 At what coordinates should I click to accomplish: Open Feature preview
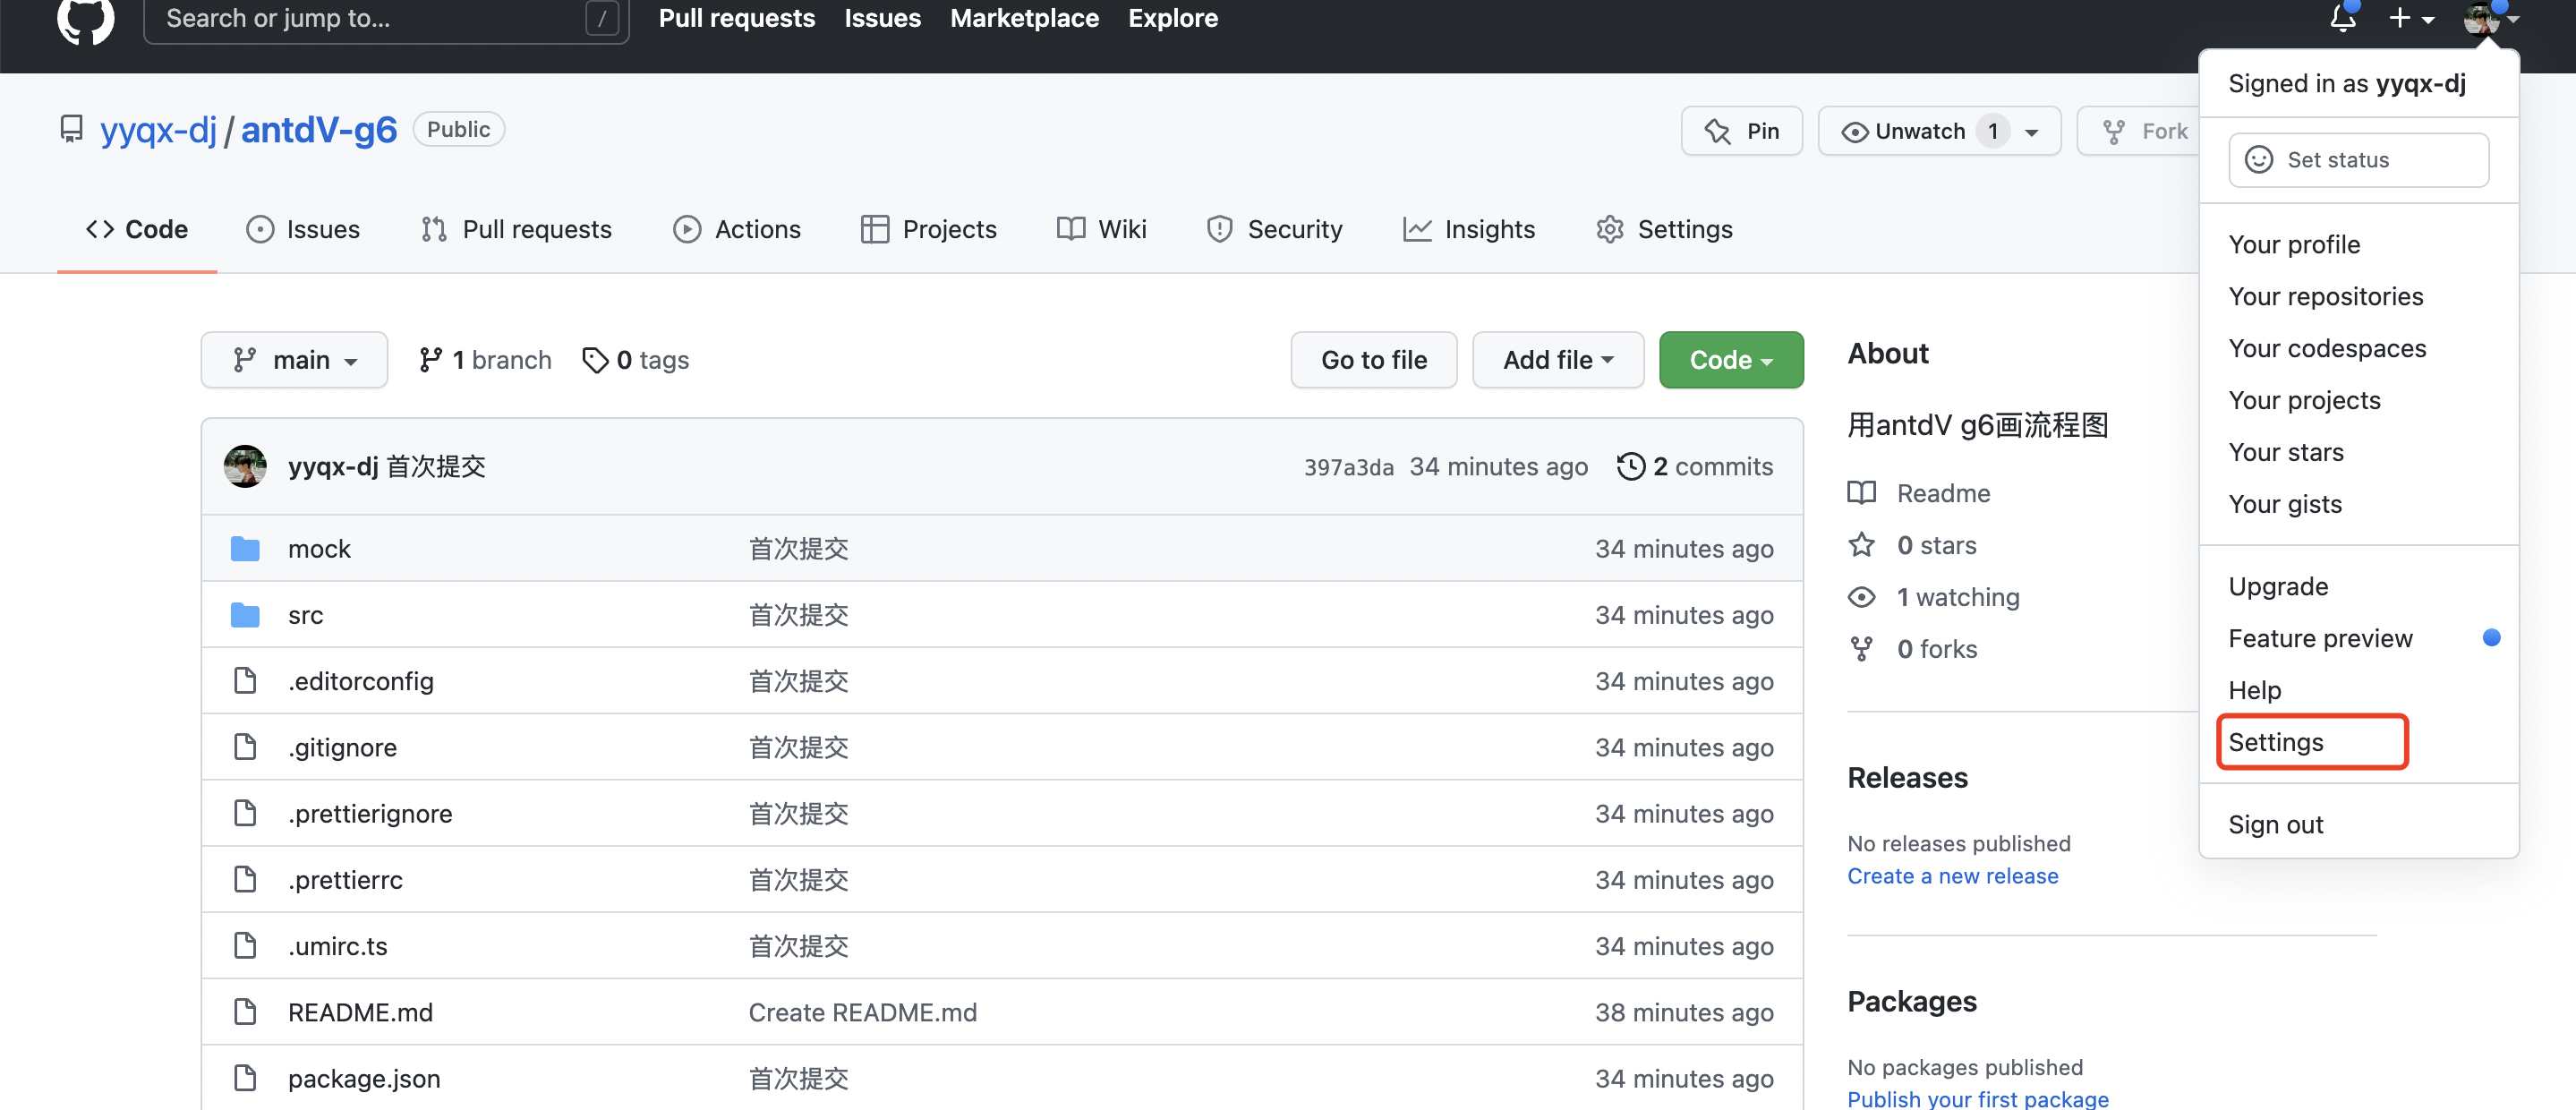[2320, 638]
